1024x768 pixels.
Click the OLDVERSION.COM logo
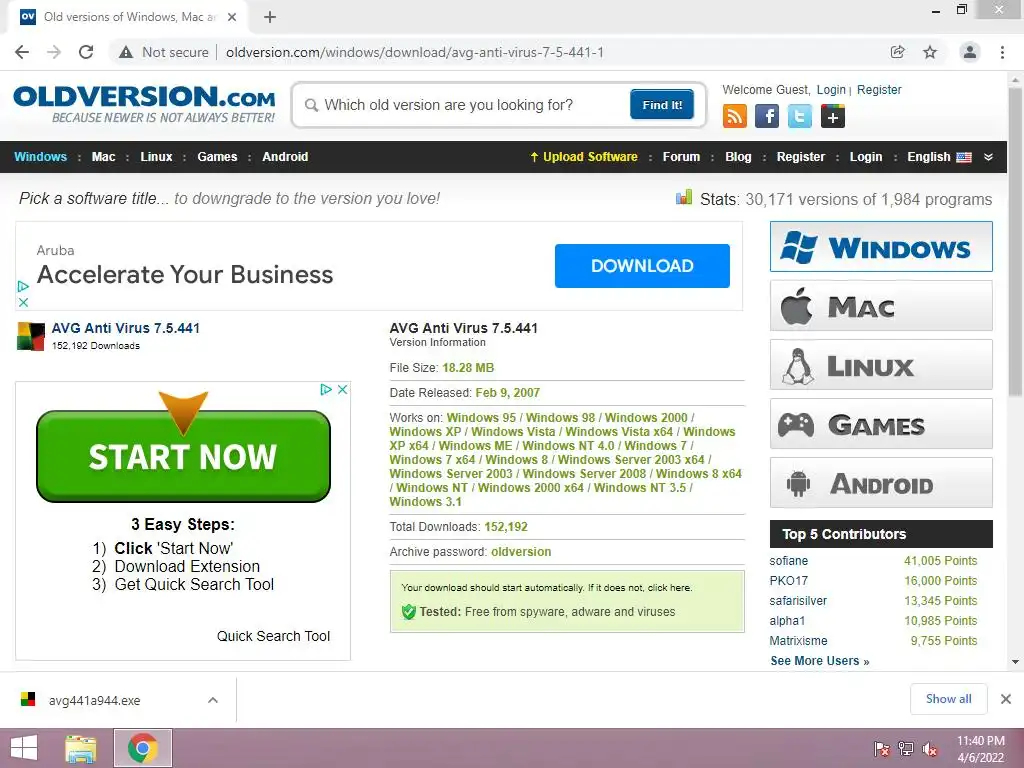[x=144, y=104]
